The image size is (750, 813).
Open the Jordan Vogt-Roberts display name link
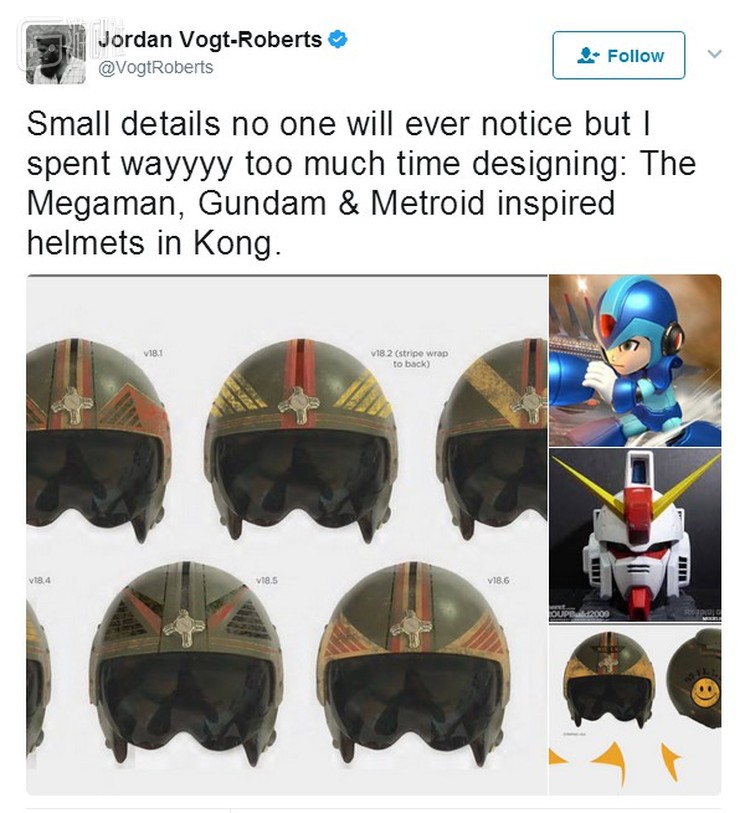point(210,39)
